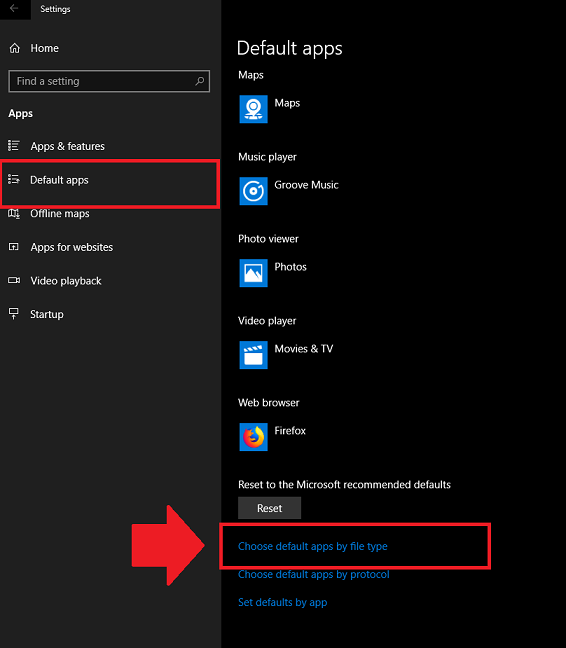Click the search magnifier icon
Image resolution: width=566 pixels, height=648 pixels.
pos(200,81)
